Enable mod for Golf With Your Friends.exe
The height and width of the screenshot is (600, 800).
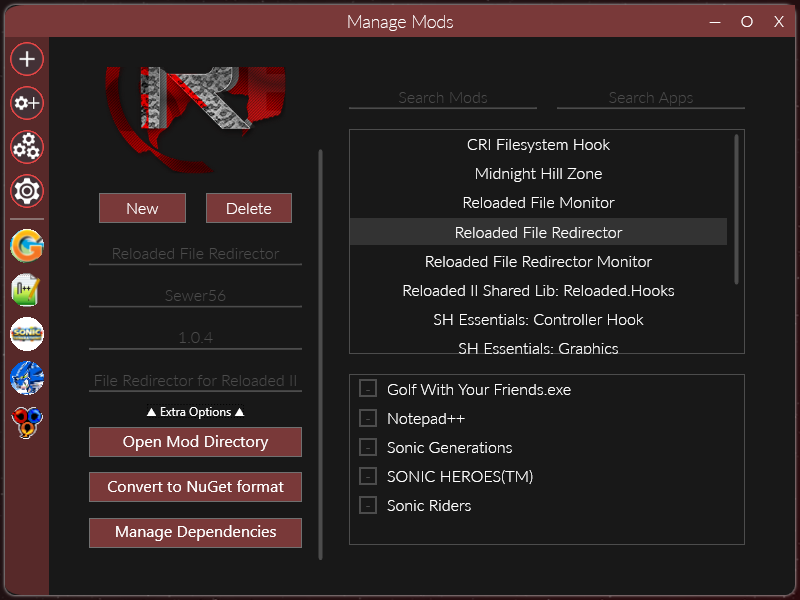pos(368,389)
